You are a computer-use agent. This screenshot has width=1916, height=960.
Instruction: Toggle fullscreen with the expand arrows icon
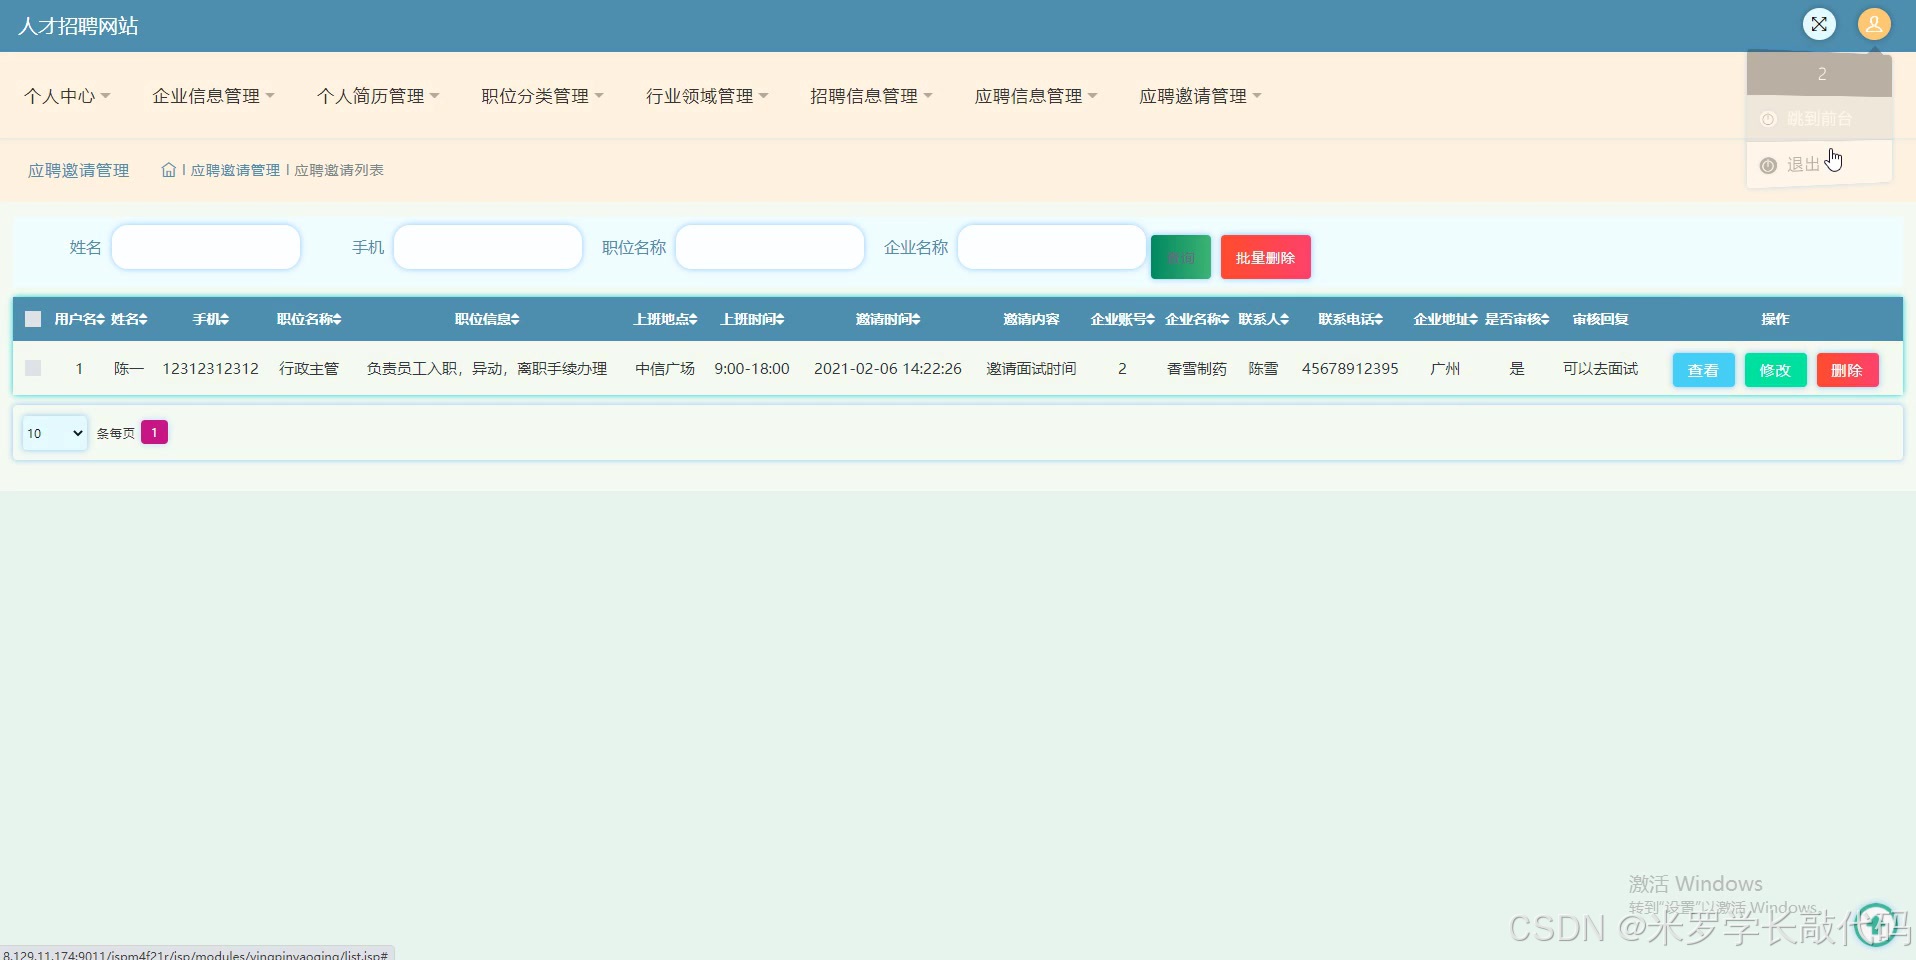[x=1819, y=24]
